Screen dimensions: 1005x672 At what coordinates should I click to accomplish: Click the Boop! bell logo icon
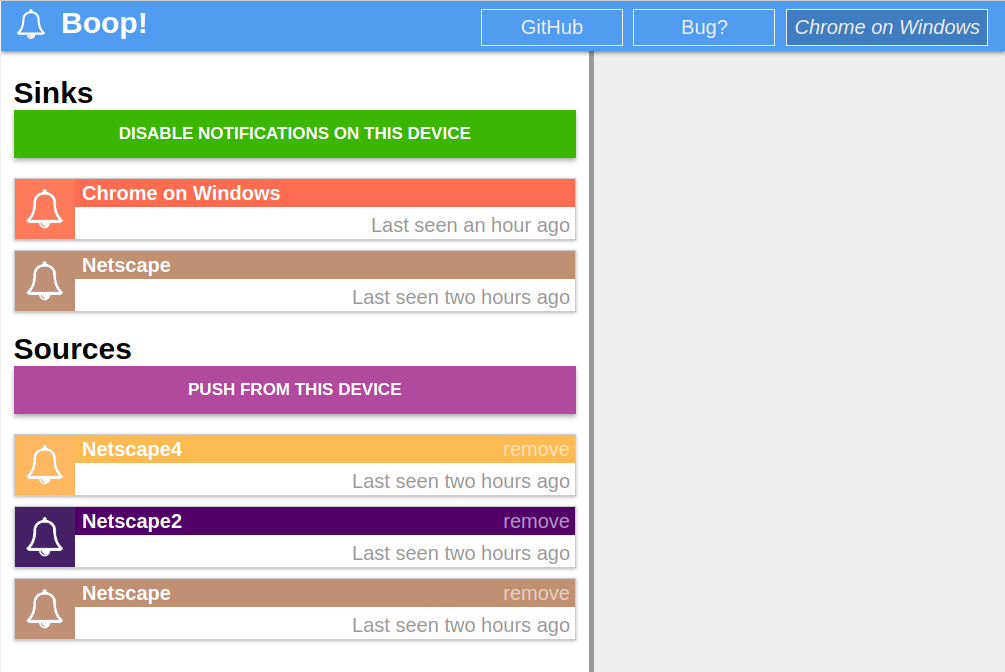pyautogui.click(x=31, y=25)
